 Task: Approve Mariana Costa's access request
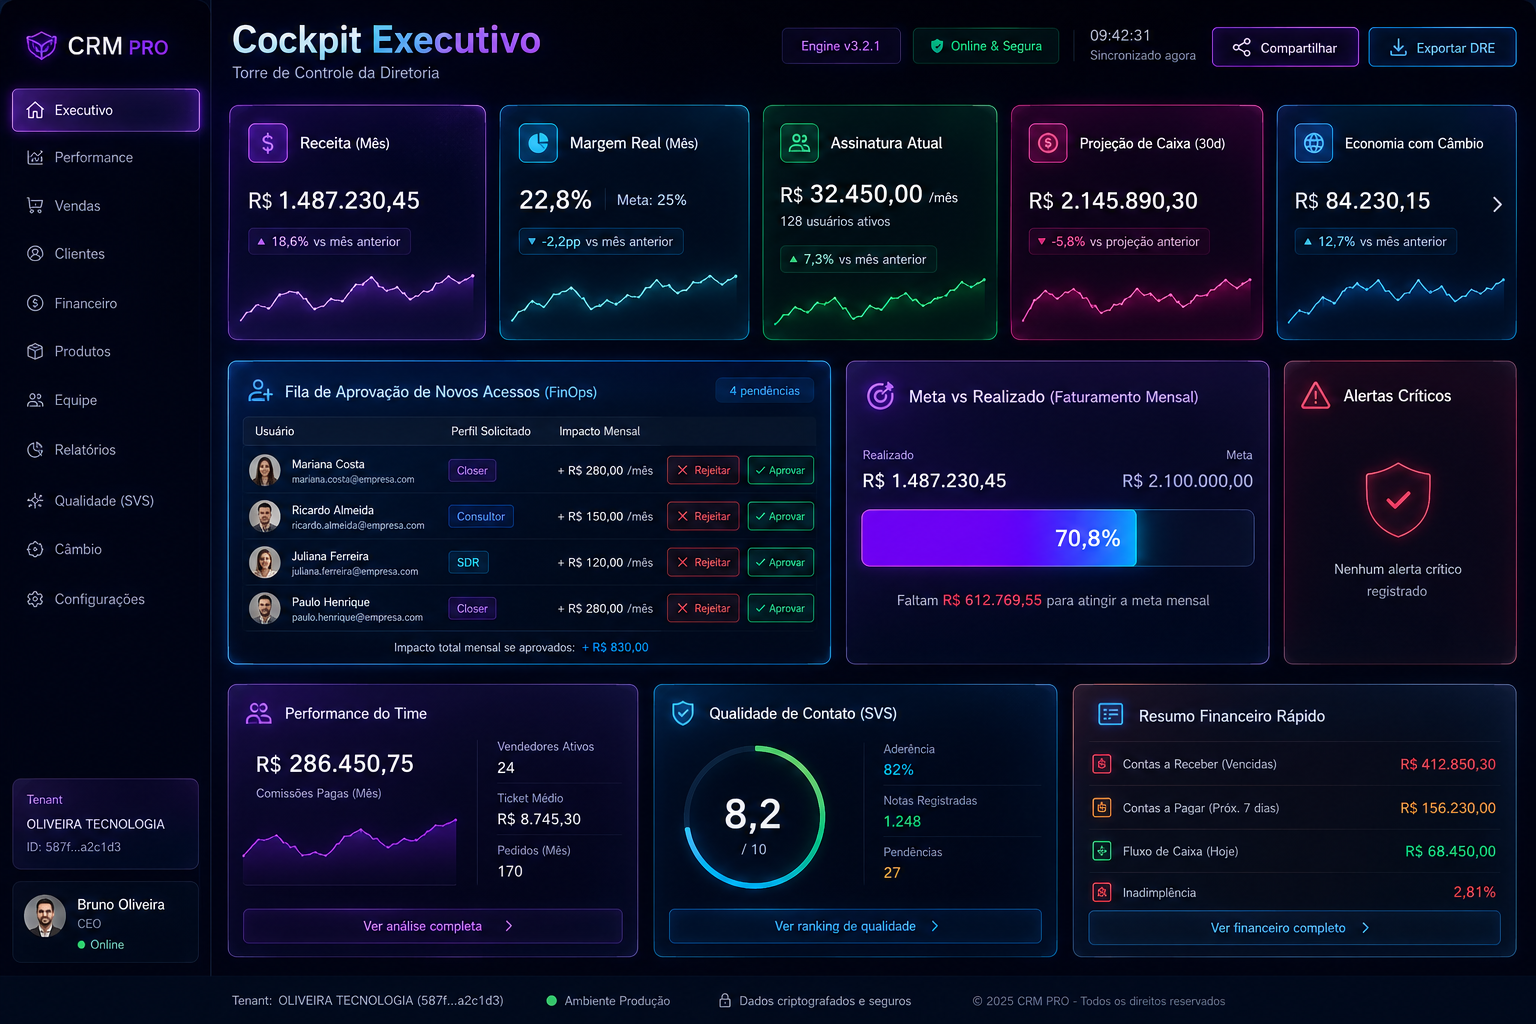pyautogui.click(x=780, y=470)
